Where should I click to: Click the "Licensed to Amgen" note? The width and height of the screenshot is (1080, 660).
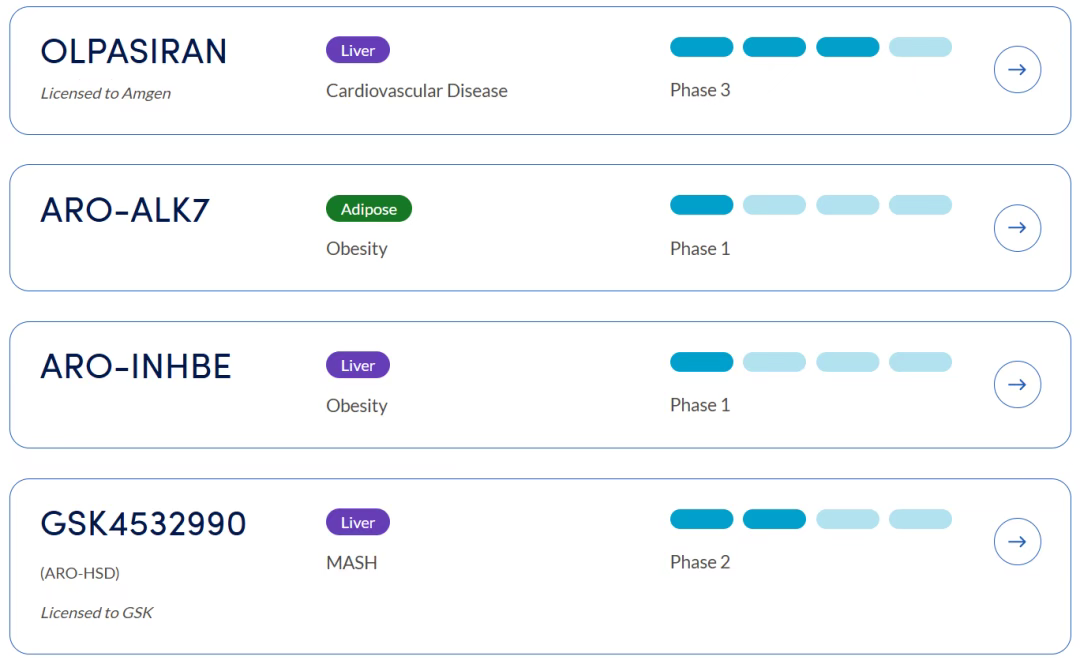(x=105, y=94)
